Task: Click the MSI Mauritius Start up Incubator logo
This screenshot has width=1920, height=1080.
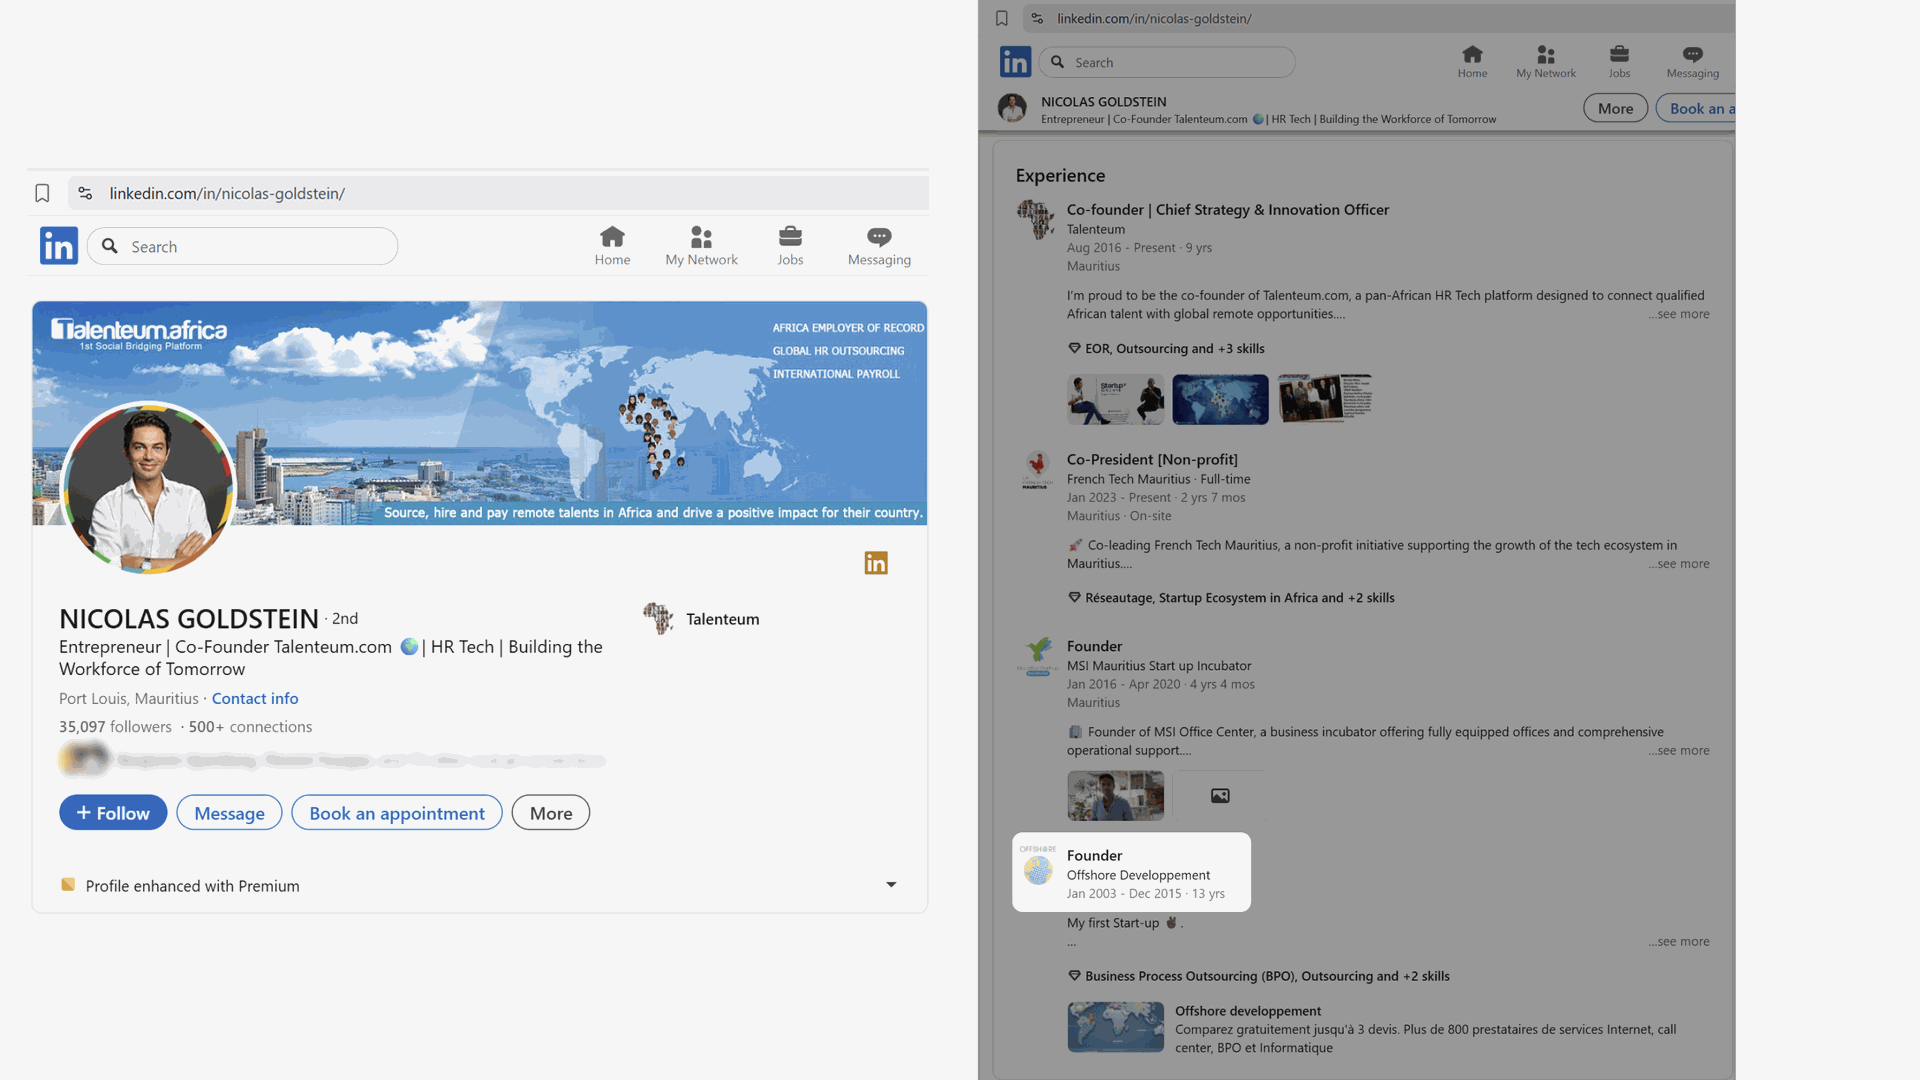Action: tap(1037, 657)
